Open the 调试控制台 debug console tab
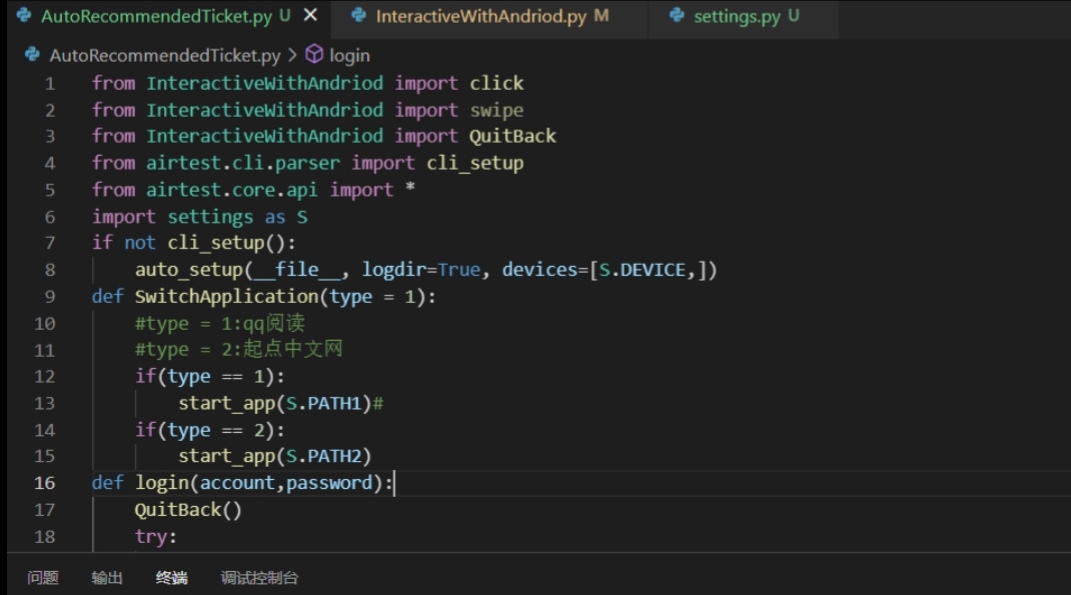This screenshot has width=1071, height=595. point(259,578)
